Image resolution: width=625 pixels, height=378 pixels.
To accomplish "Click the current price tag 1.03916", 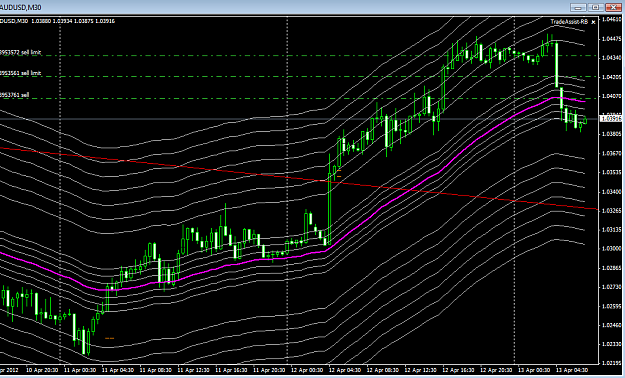I will pyautogui.click(x=611, y=118).
